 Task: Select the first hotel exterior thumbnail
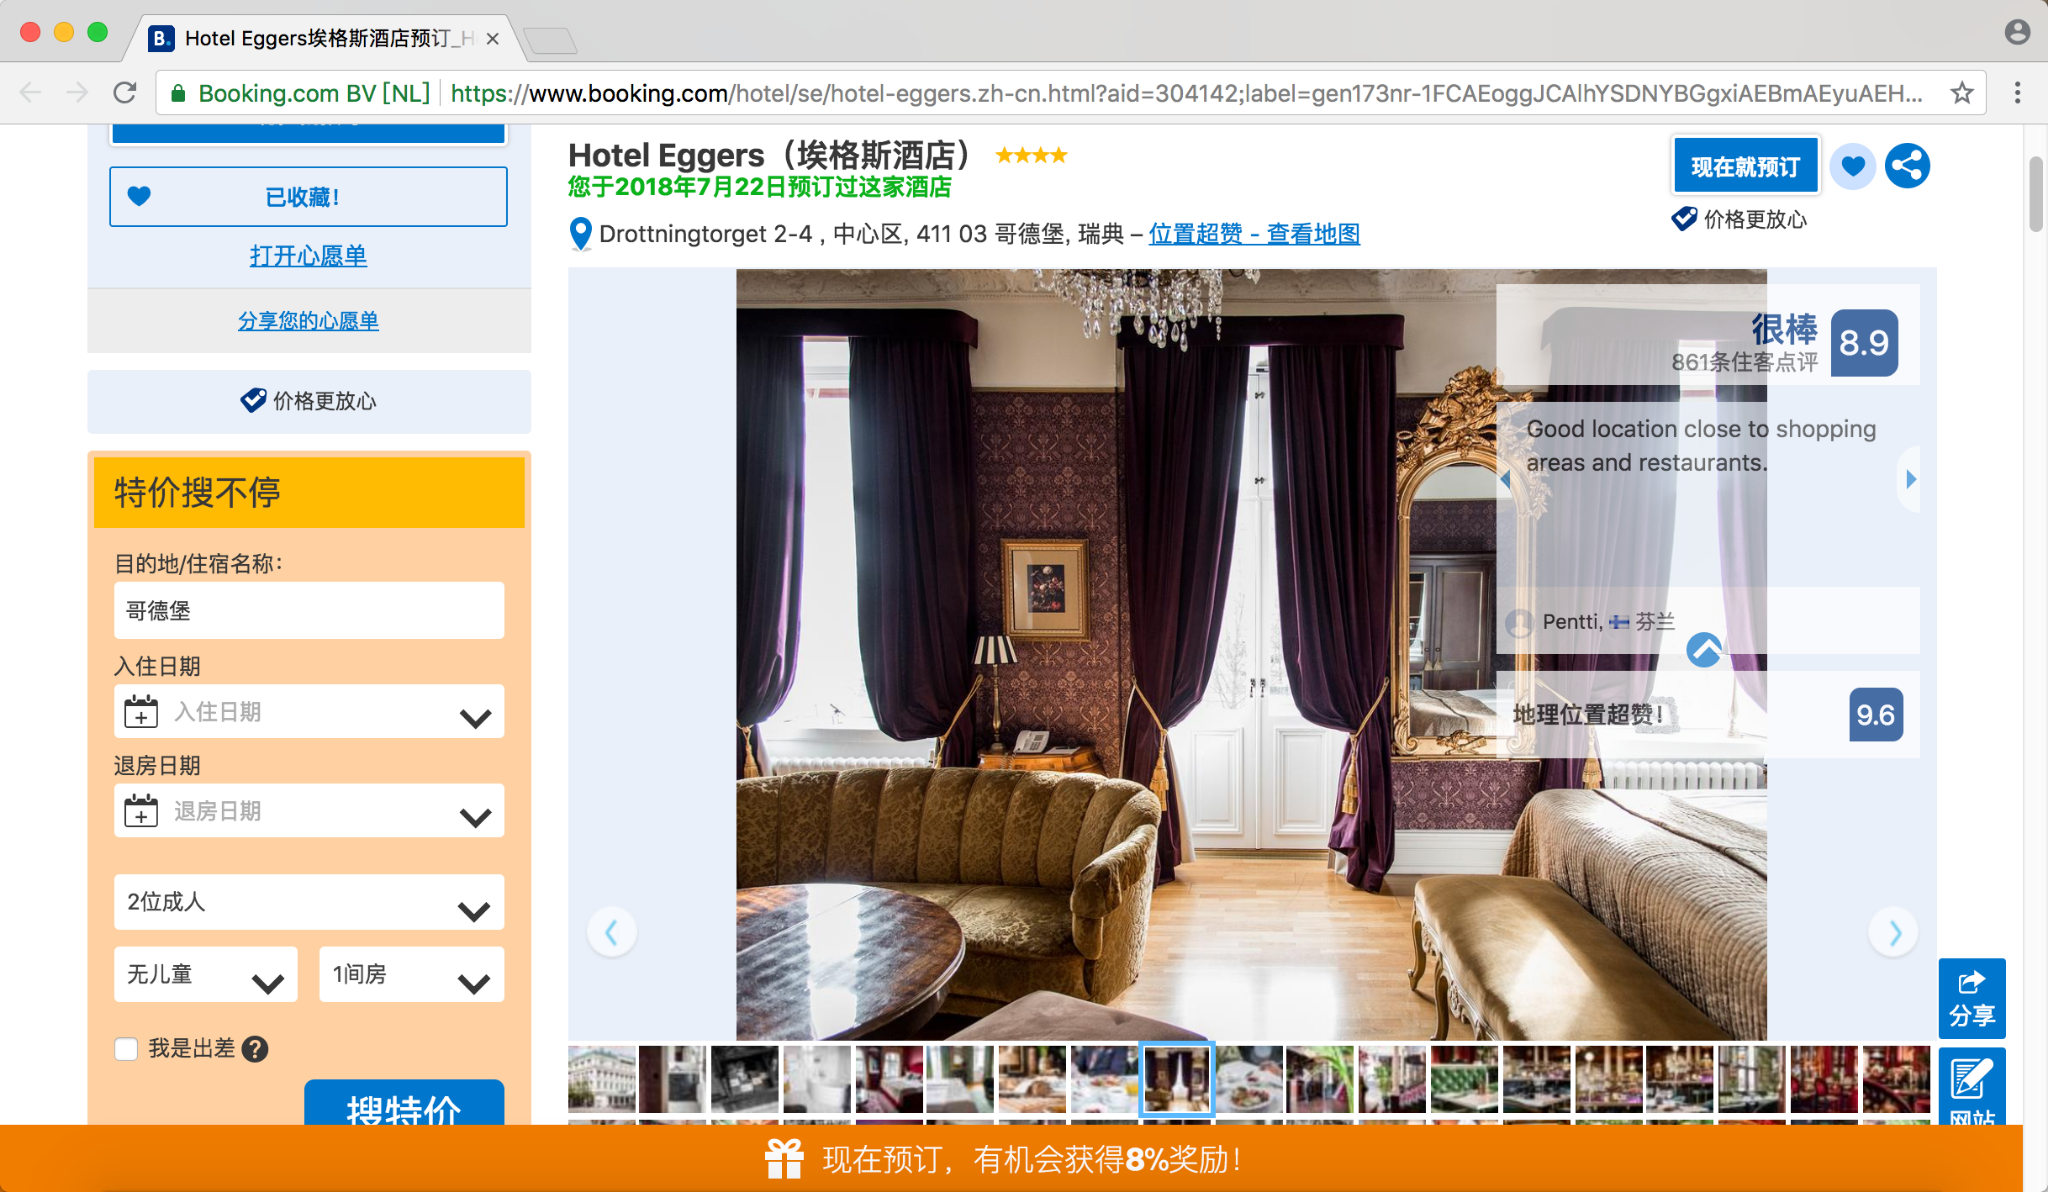602,1079
